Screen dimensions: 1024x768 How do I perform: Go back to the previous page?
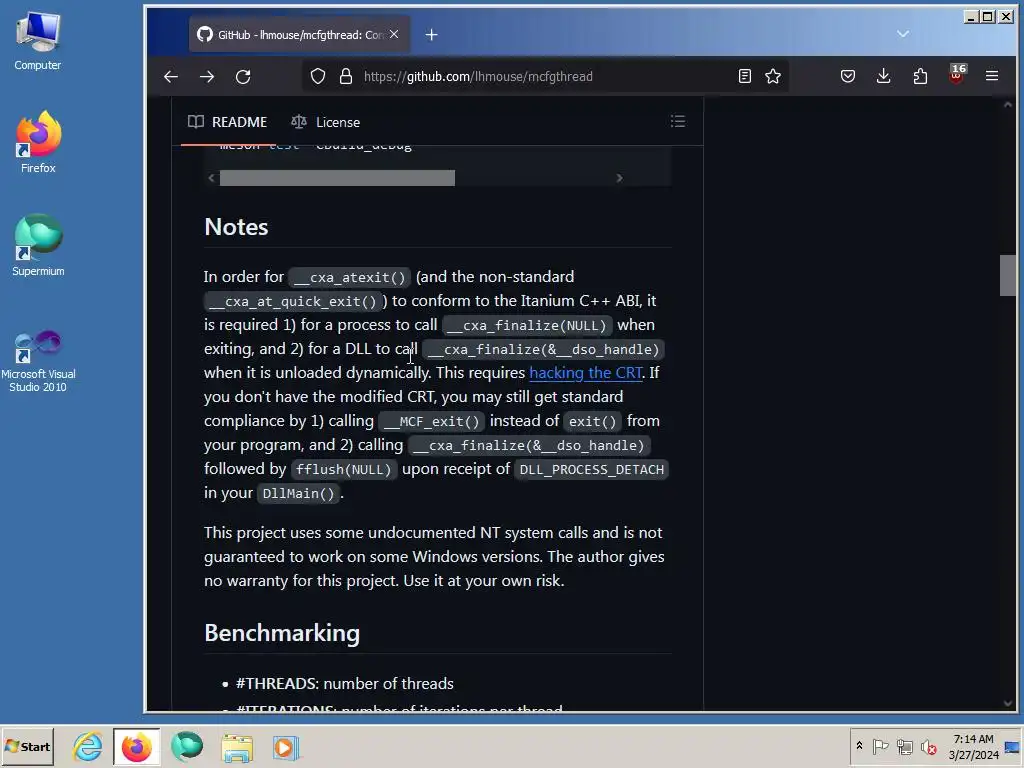(171, 76)
